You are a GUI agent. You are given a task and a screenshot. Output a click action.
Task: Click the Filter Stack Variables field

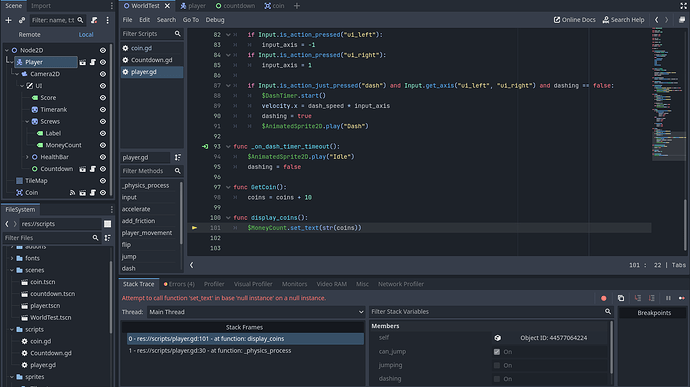pyautogui.click(x=491, y=312)
